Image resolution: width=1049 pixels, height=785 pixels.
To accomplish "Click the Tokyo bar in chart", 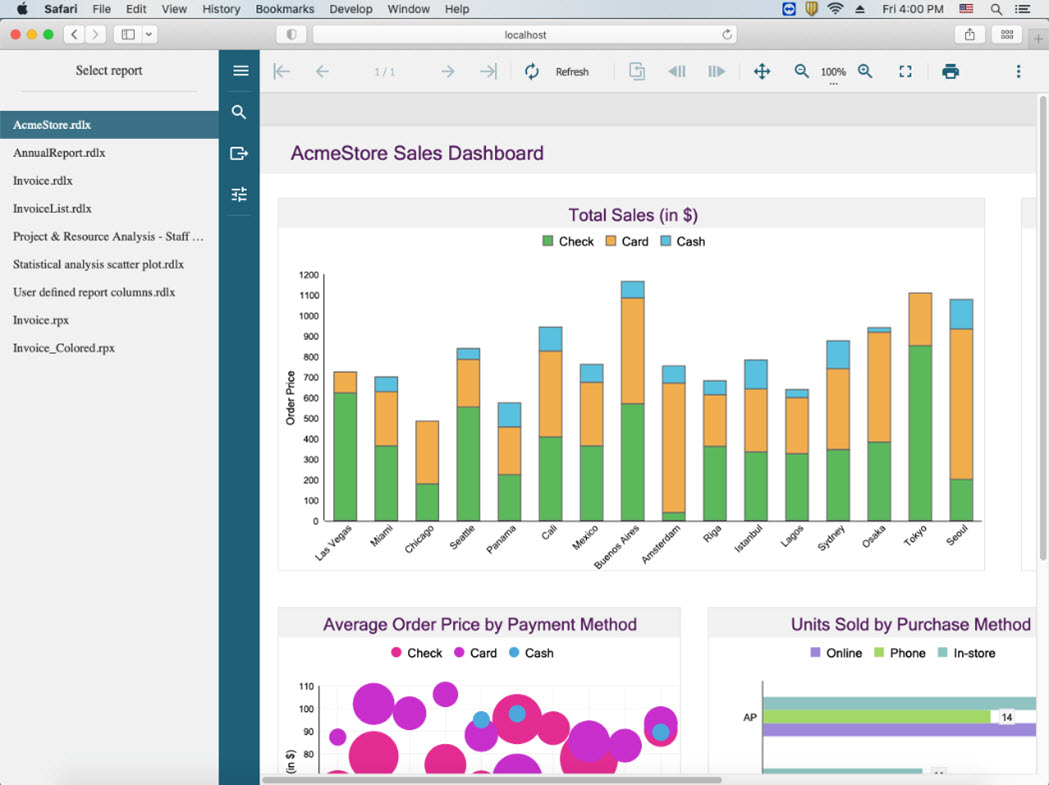I will (x=920, y=406).
